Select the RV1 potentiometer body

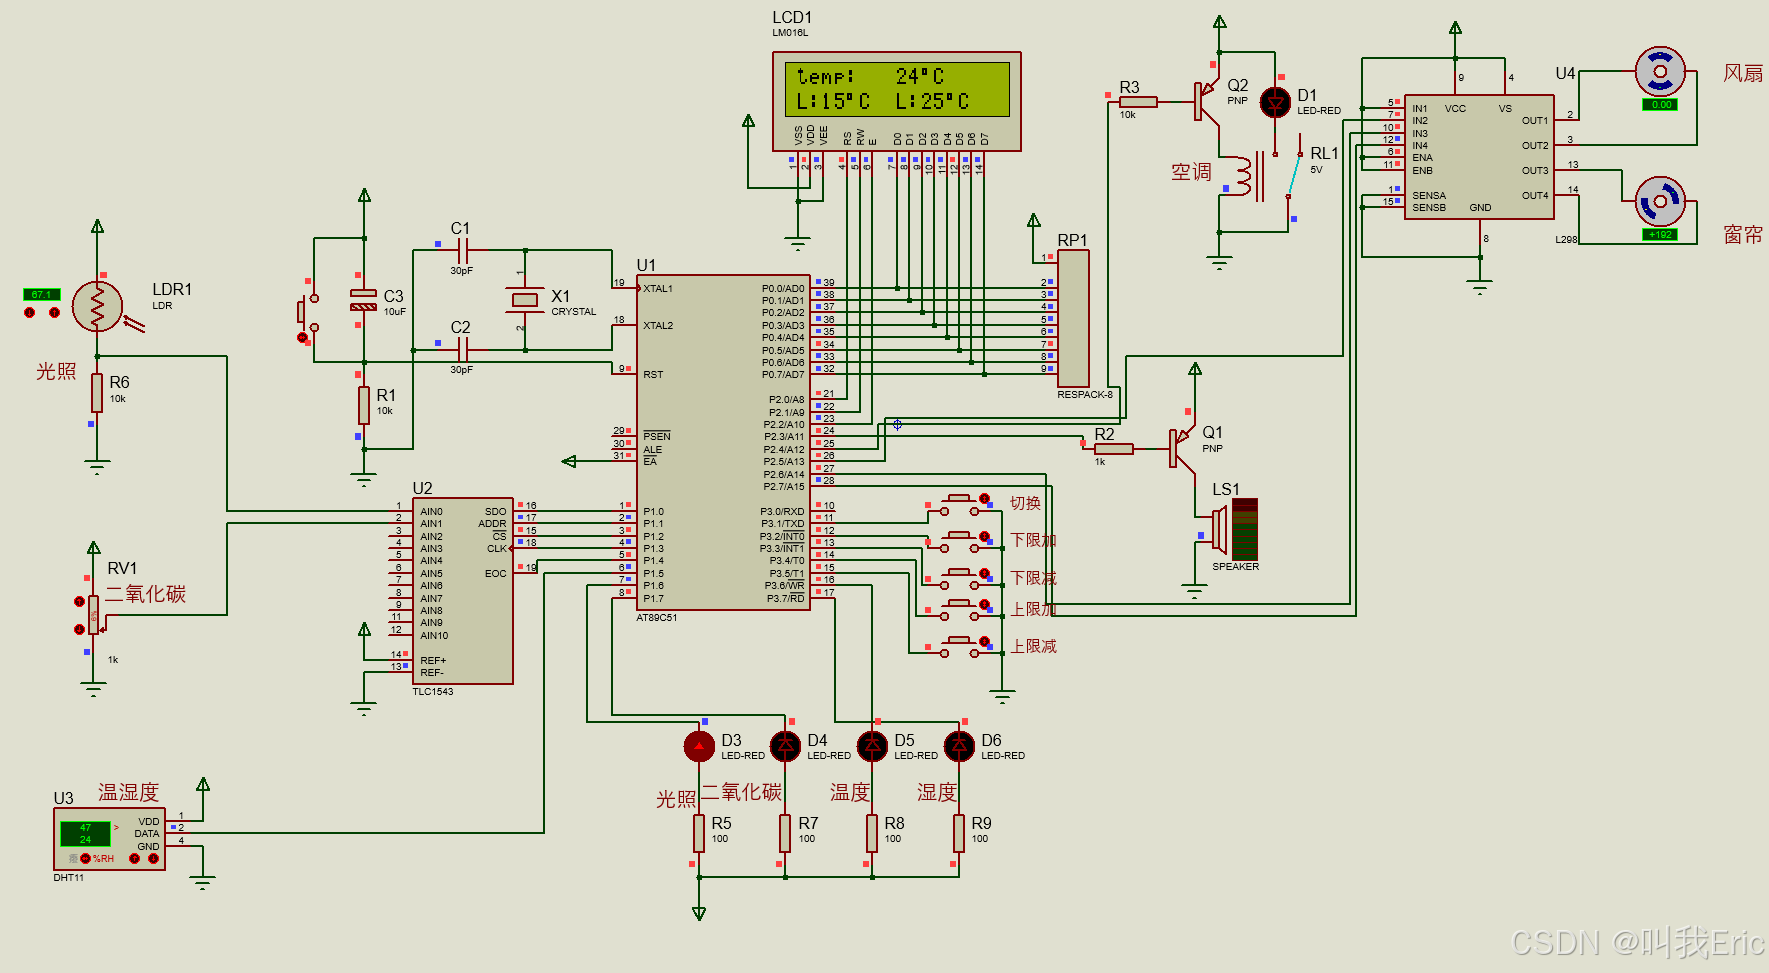[94, 615]
